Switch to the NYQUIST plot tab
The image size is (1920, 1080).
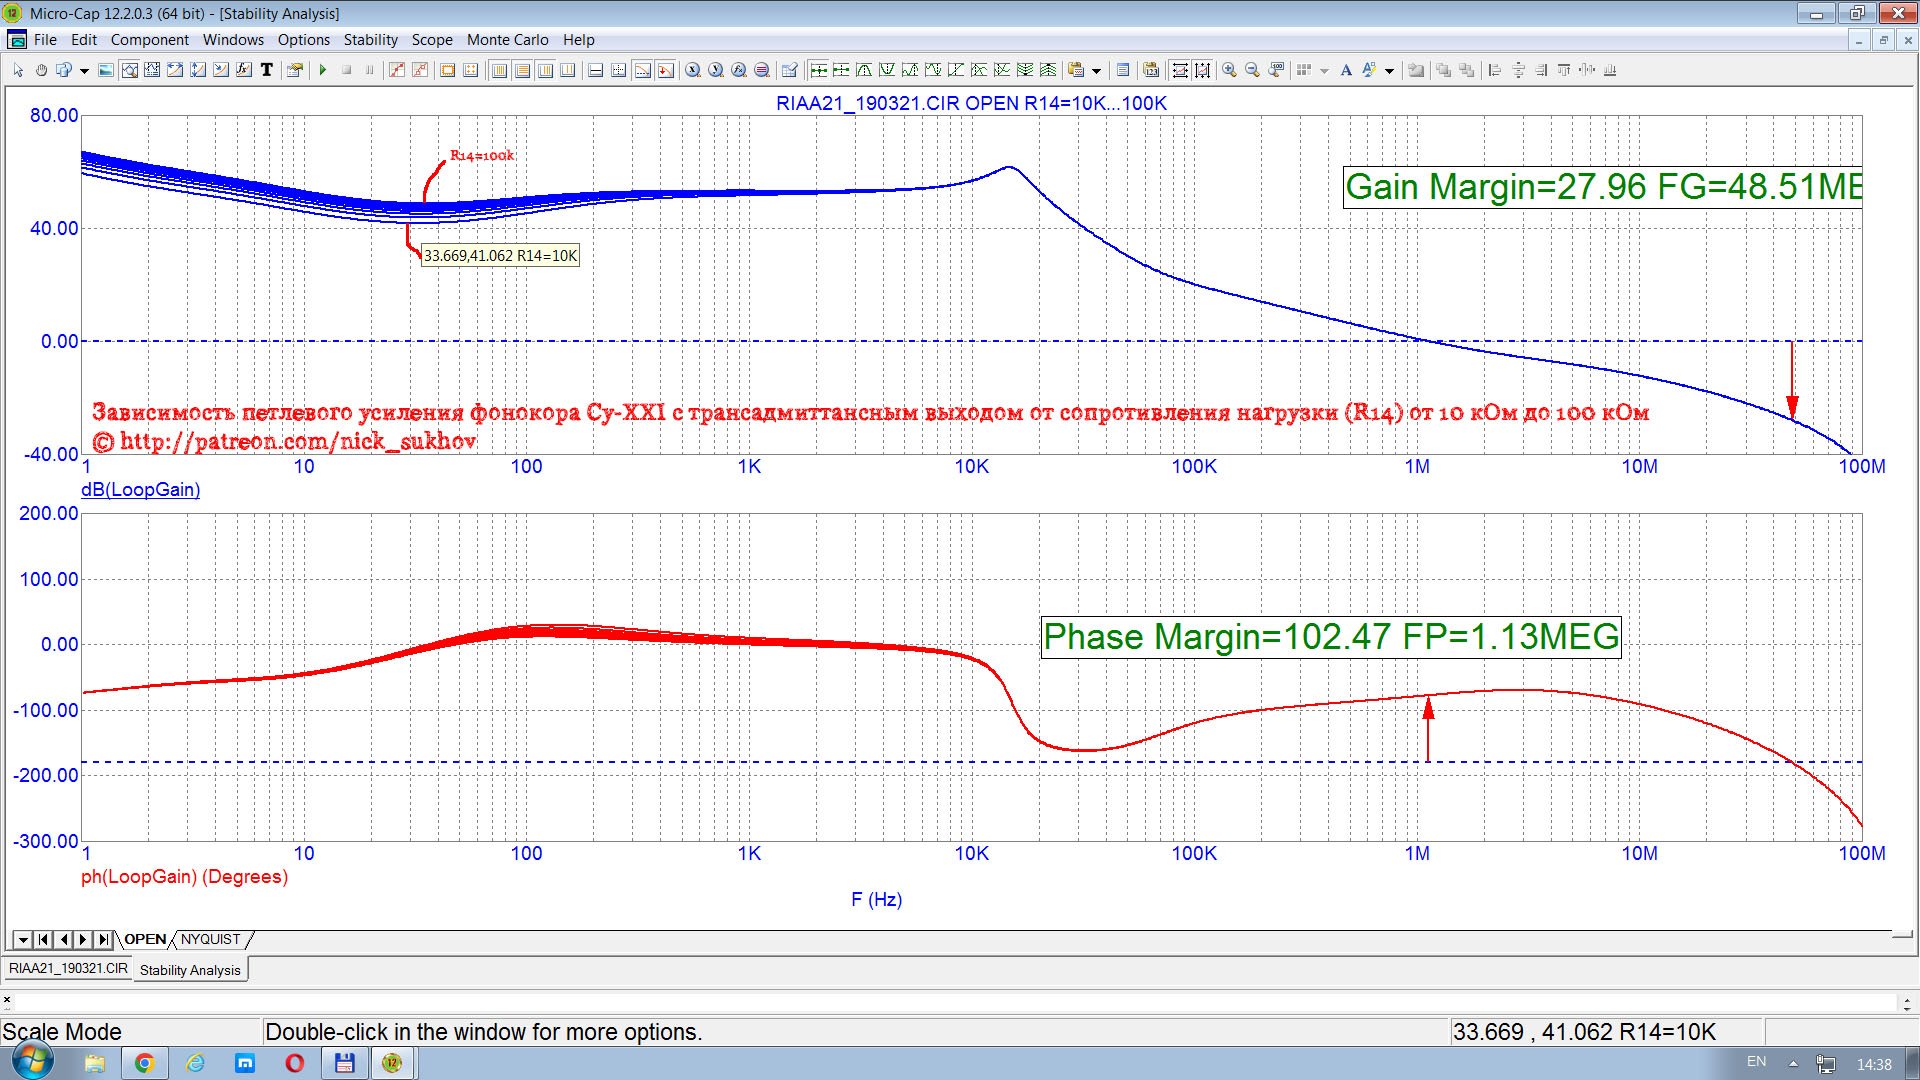pos(211,939)
